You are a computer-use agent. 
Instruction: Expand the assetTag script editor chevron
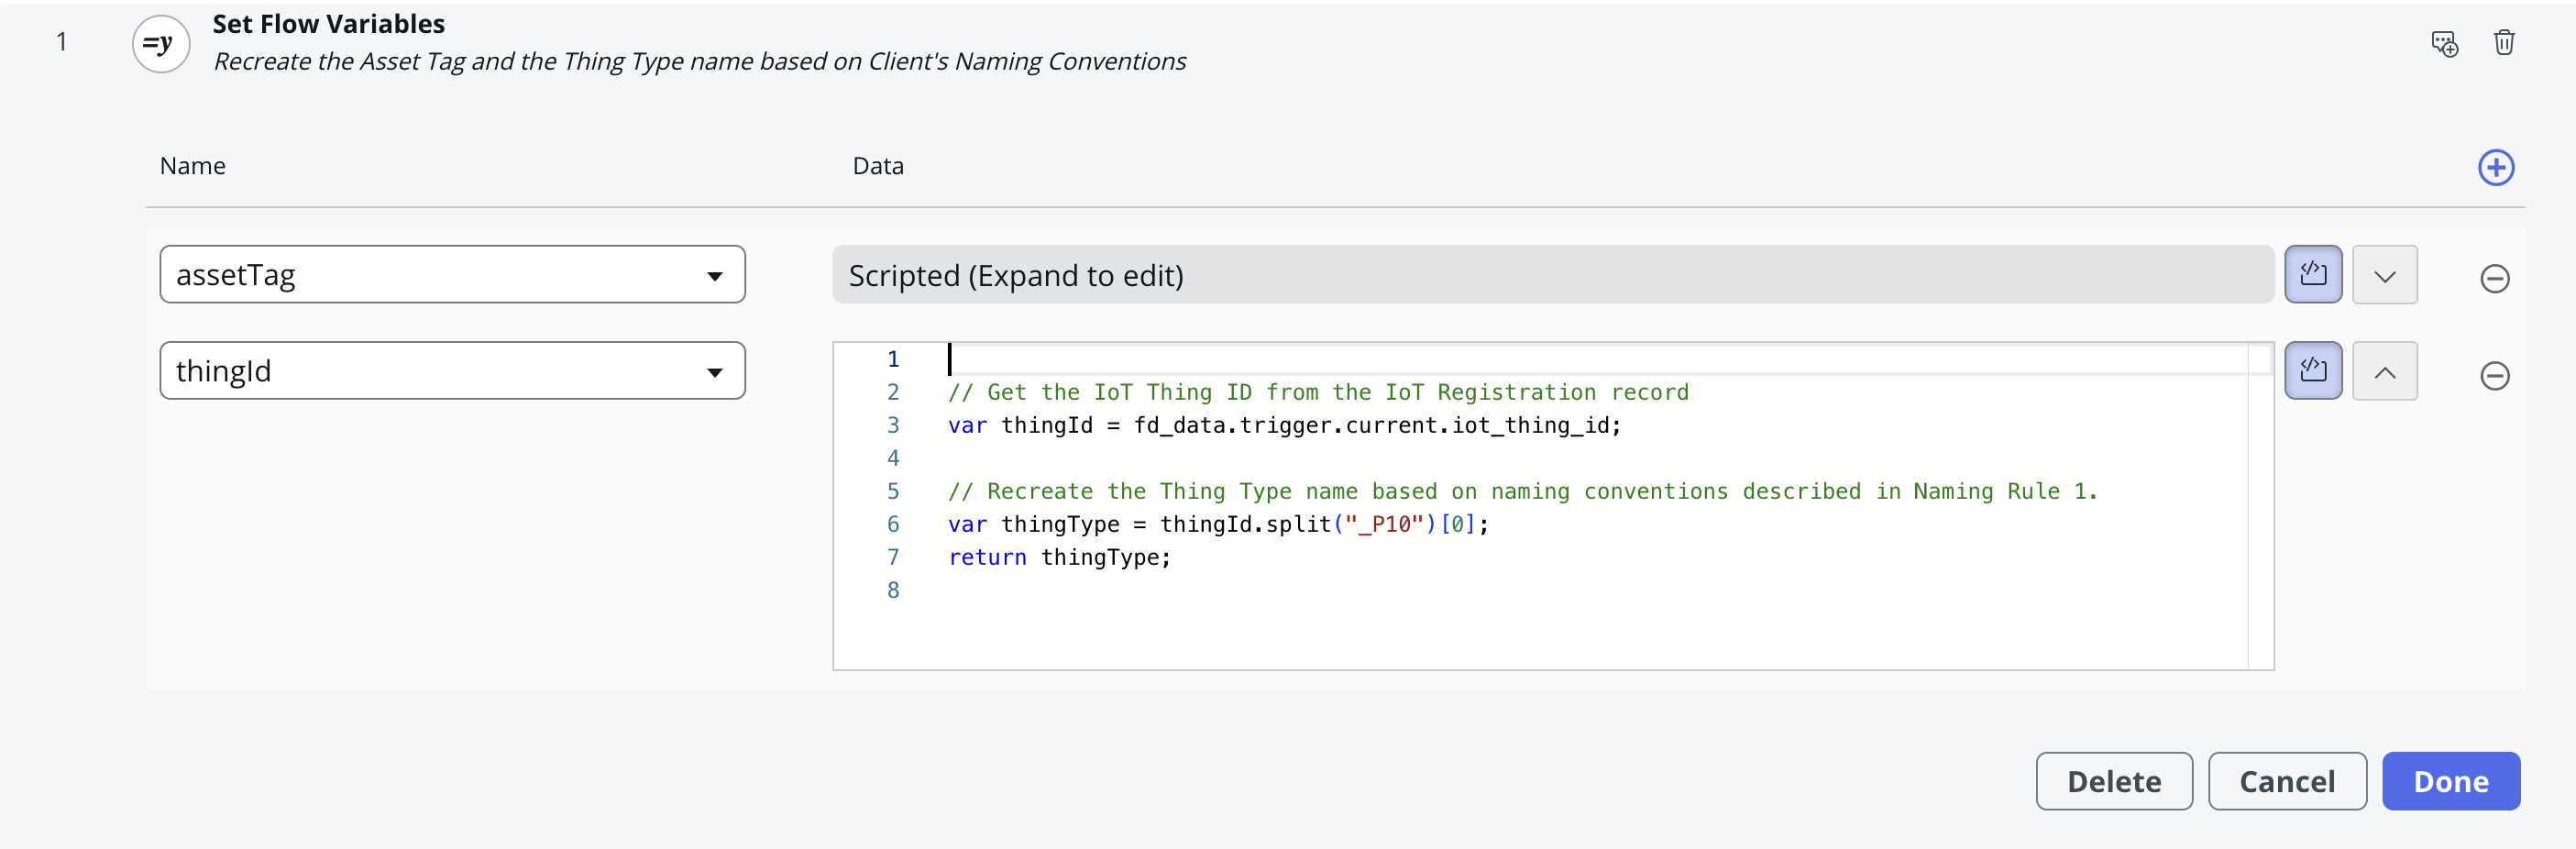(x=2385, y=274)
